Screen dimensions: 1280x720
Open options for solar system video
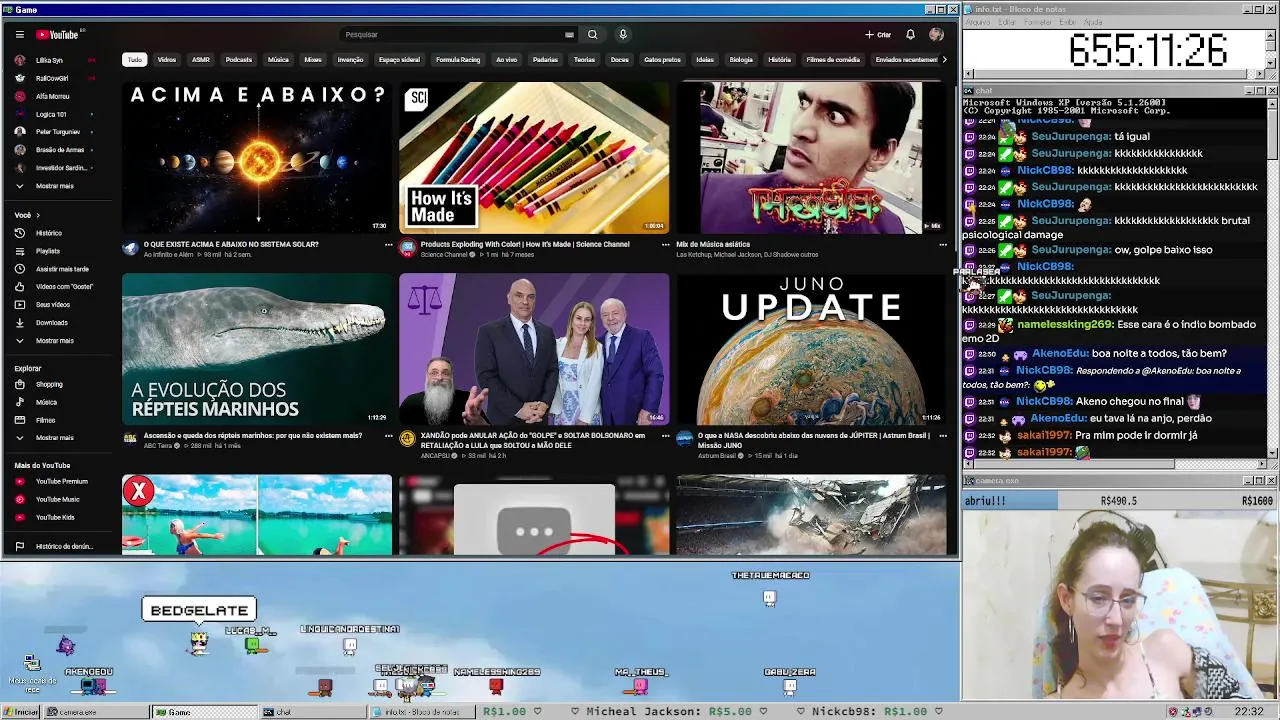tap(388, 244)
